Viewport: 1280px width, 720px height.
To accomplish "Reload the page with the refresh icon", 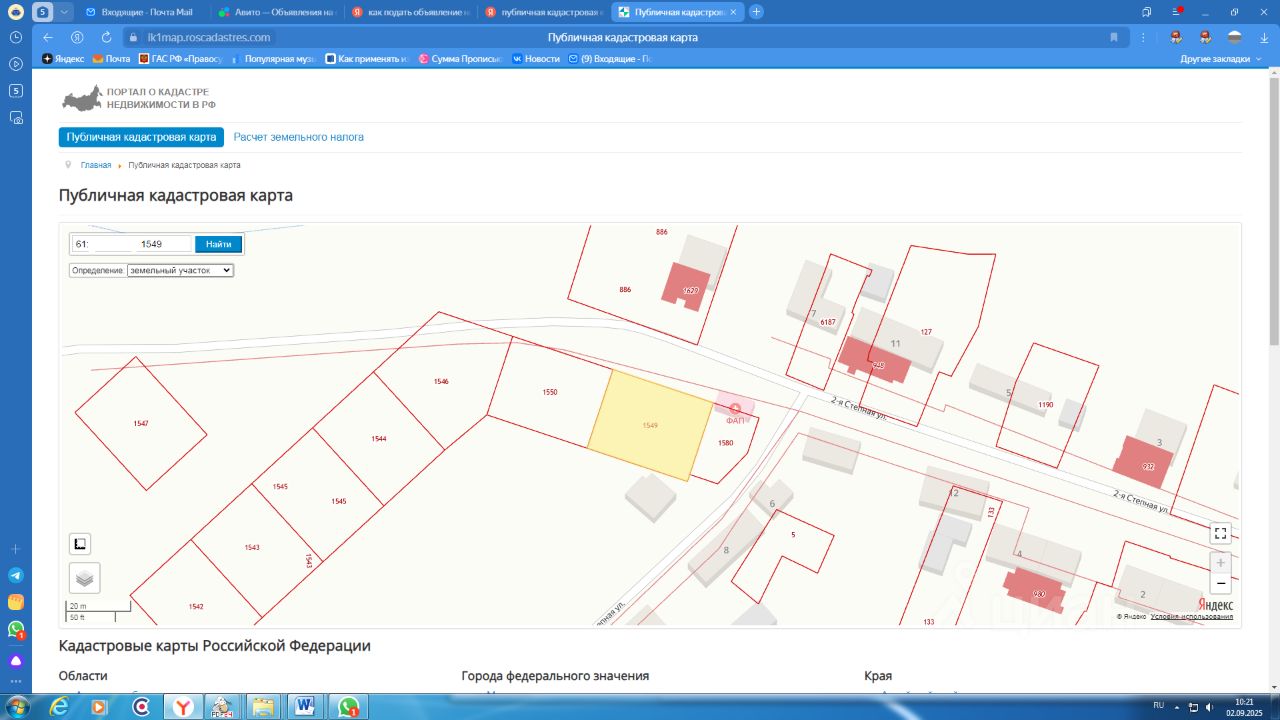I will click(x=106, y=37).
